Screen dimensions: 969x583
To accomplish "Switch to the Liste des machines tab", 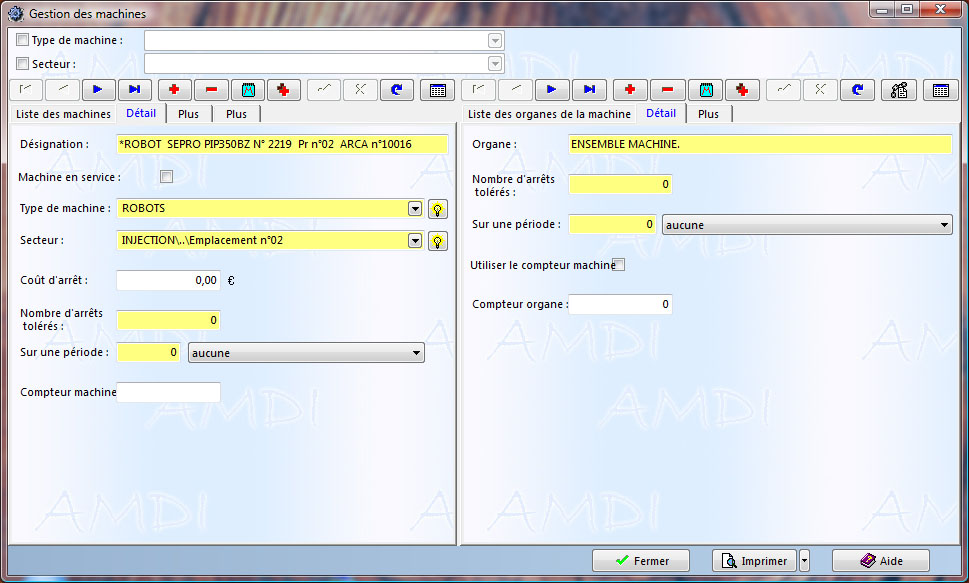I will (x=64, y=114).
